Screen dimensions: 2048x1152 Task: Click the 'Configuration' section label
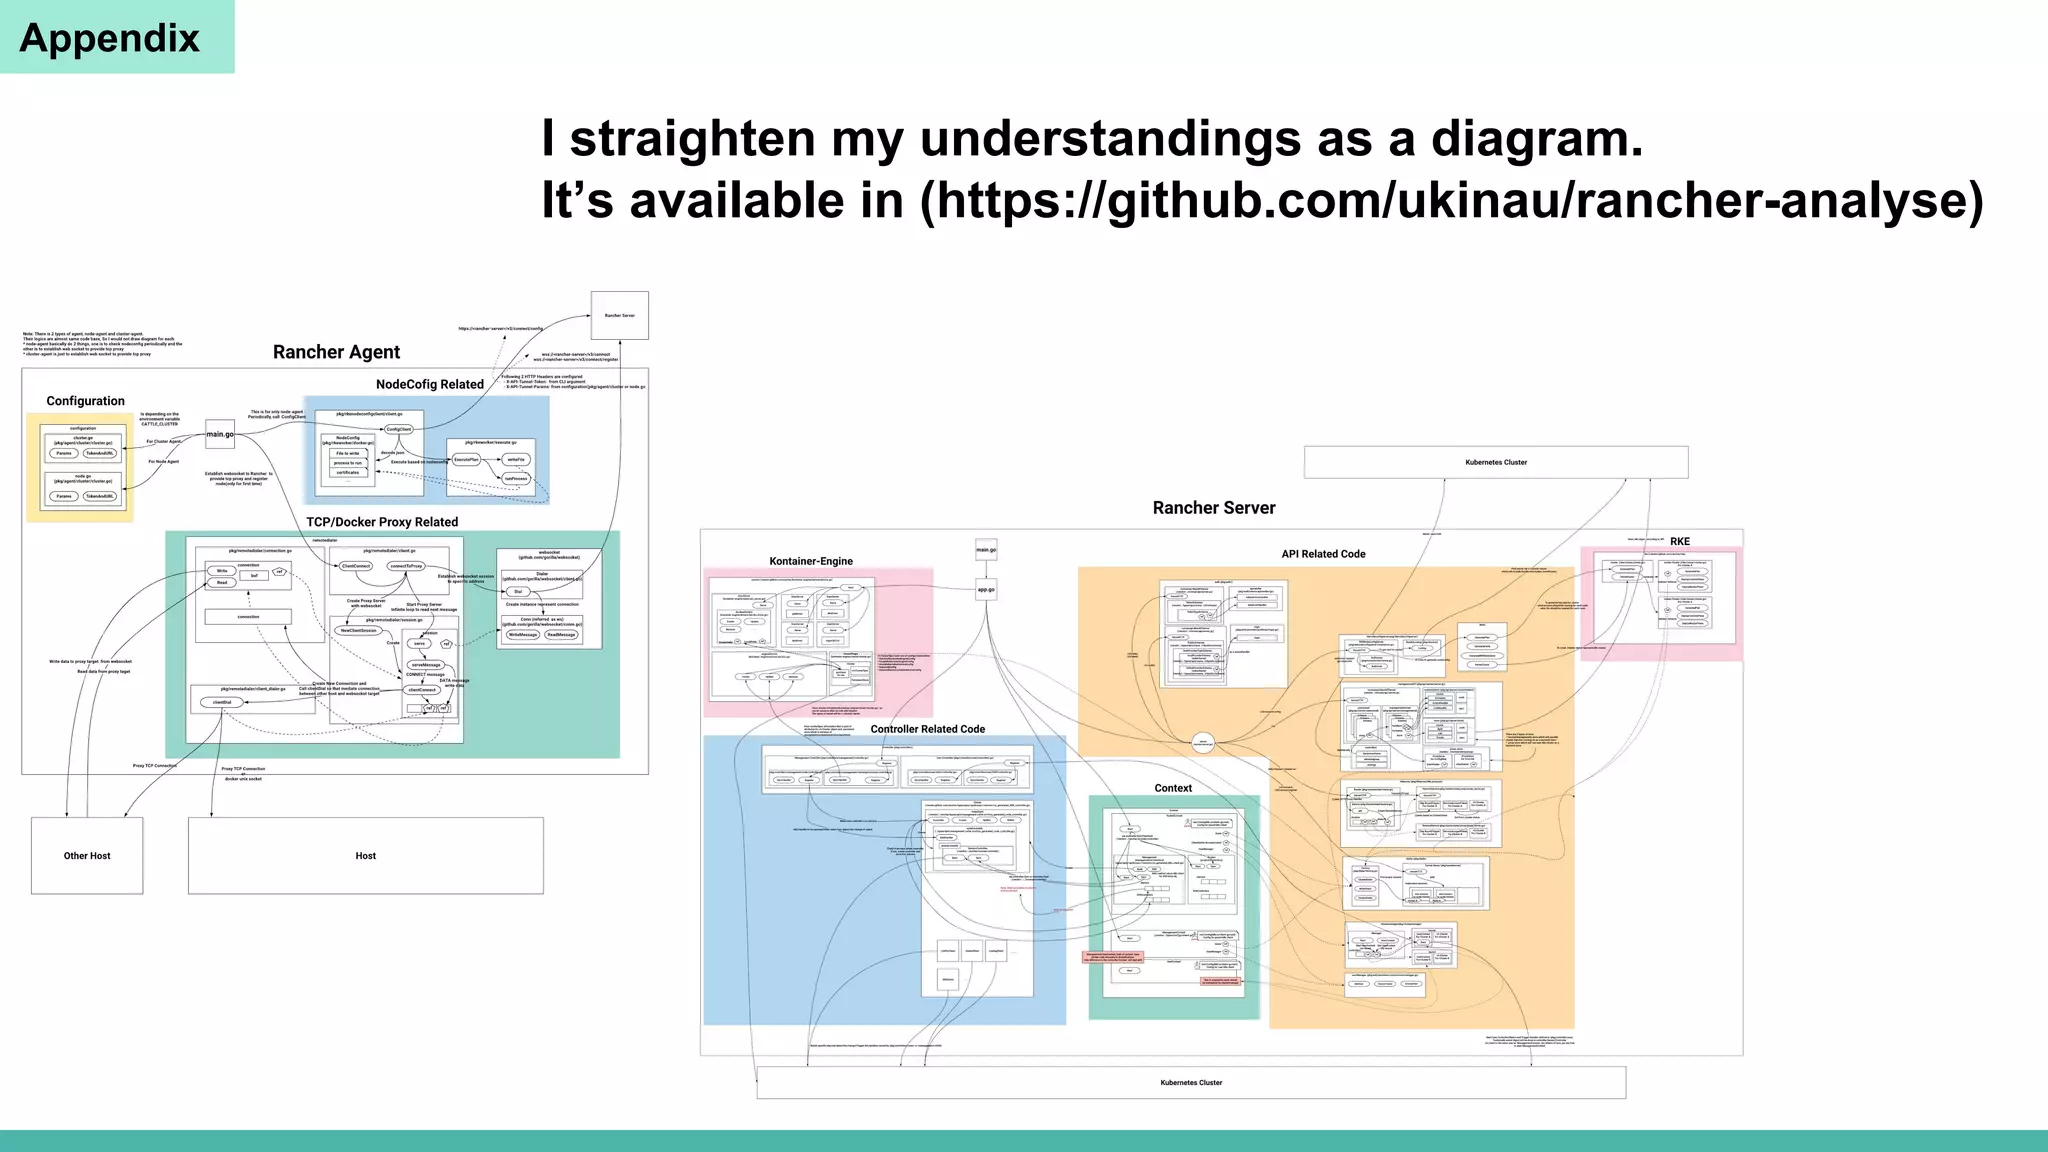pos(86,401)
